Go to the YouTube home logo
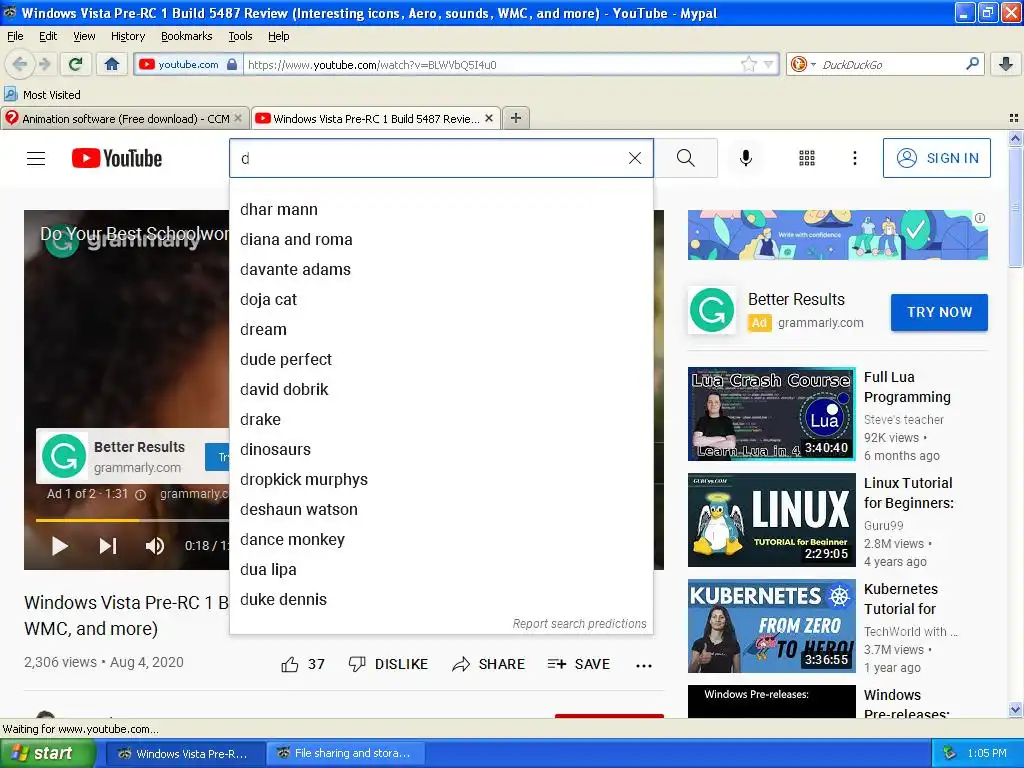This screenshot has width=1024, height=768. pos(117,158)
